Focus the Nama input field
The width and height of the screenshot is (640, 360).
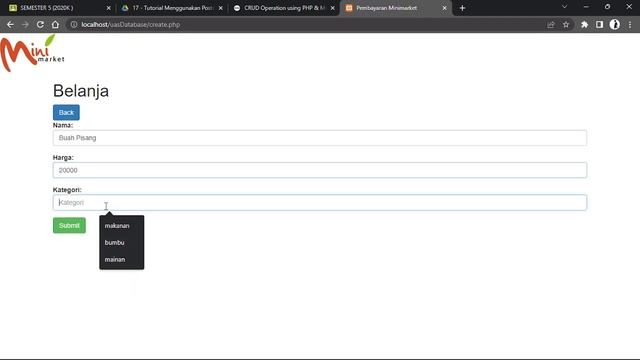click(320, 138)
